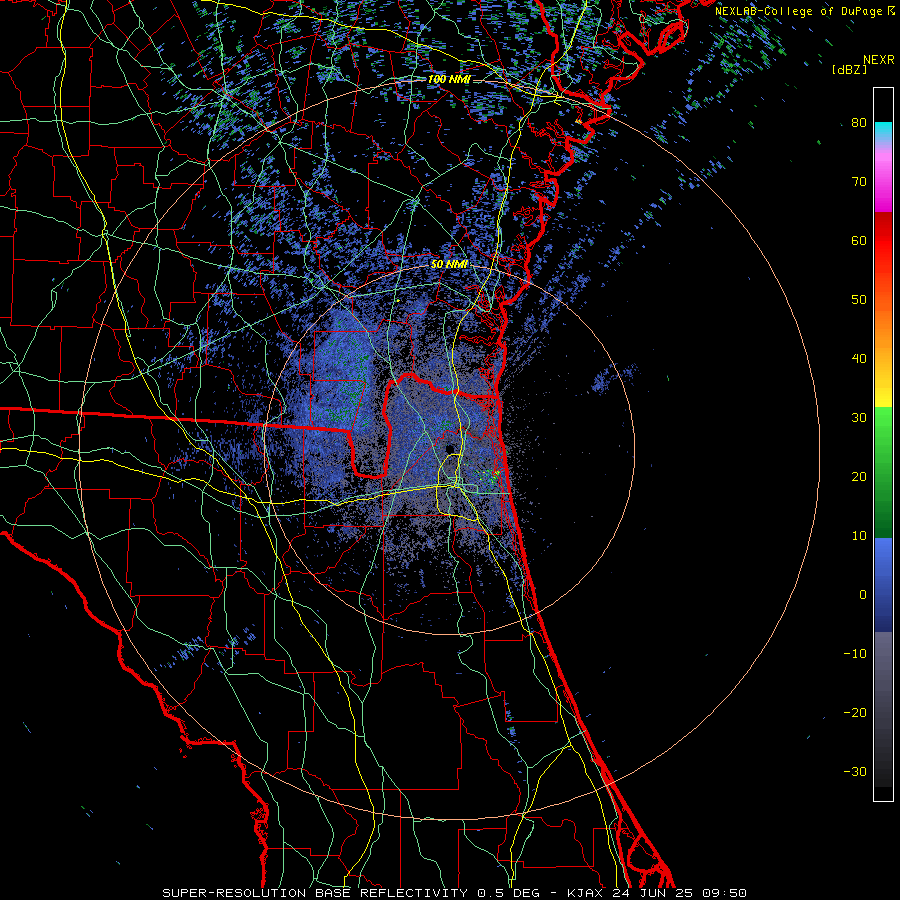Click the -30 value on the dBZ scale

pos(855,772)
